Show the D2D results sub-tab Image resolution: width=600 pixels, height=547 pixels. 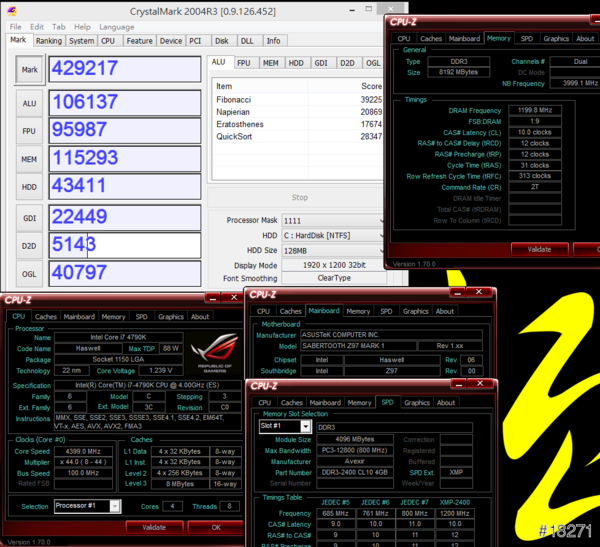[x=347, y=63]
